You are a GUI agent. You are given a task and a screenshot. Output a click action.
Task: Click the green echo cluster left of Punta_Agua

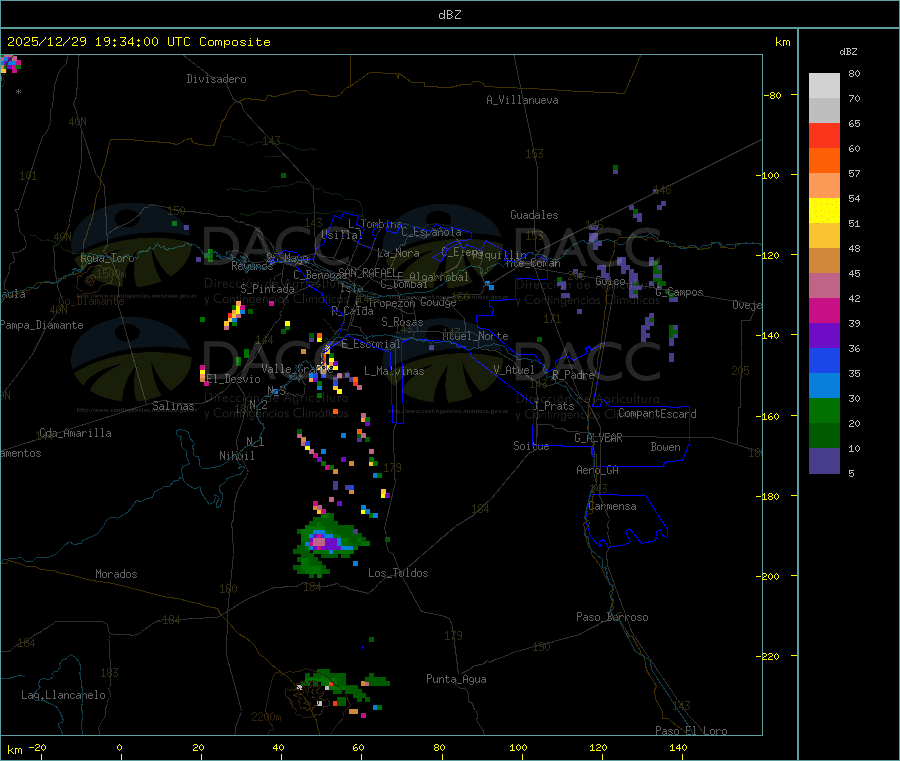[x=335, y=688]
